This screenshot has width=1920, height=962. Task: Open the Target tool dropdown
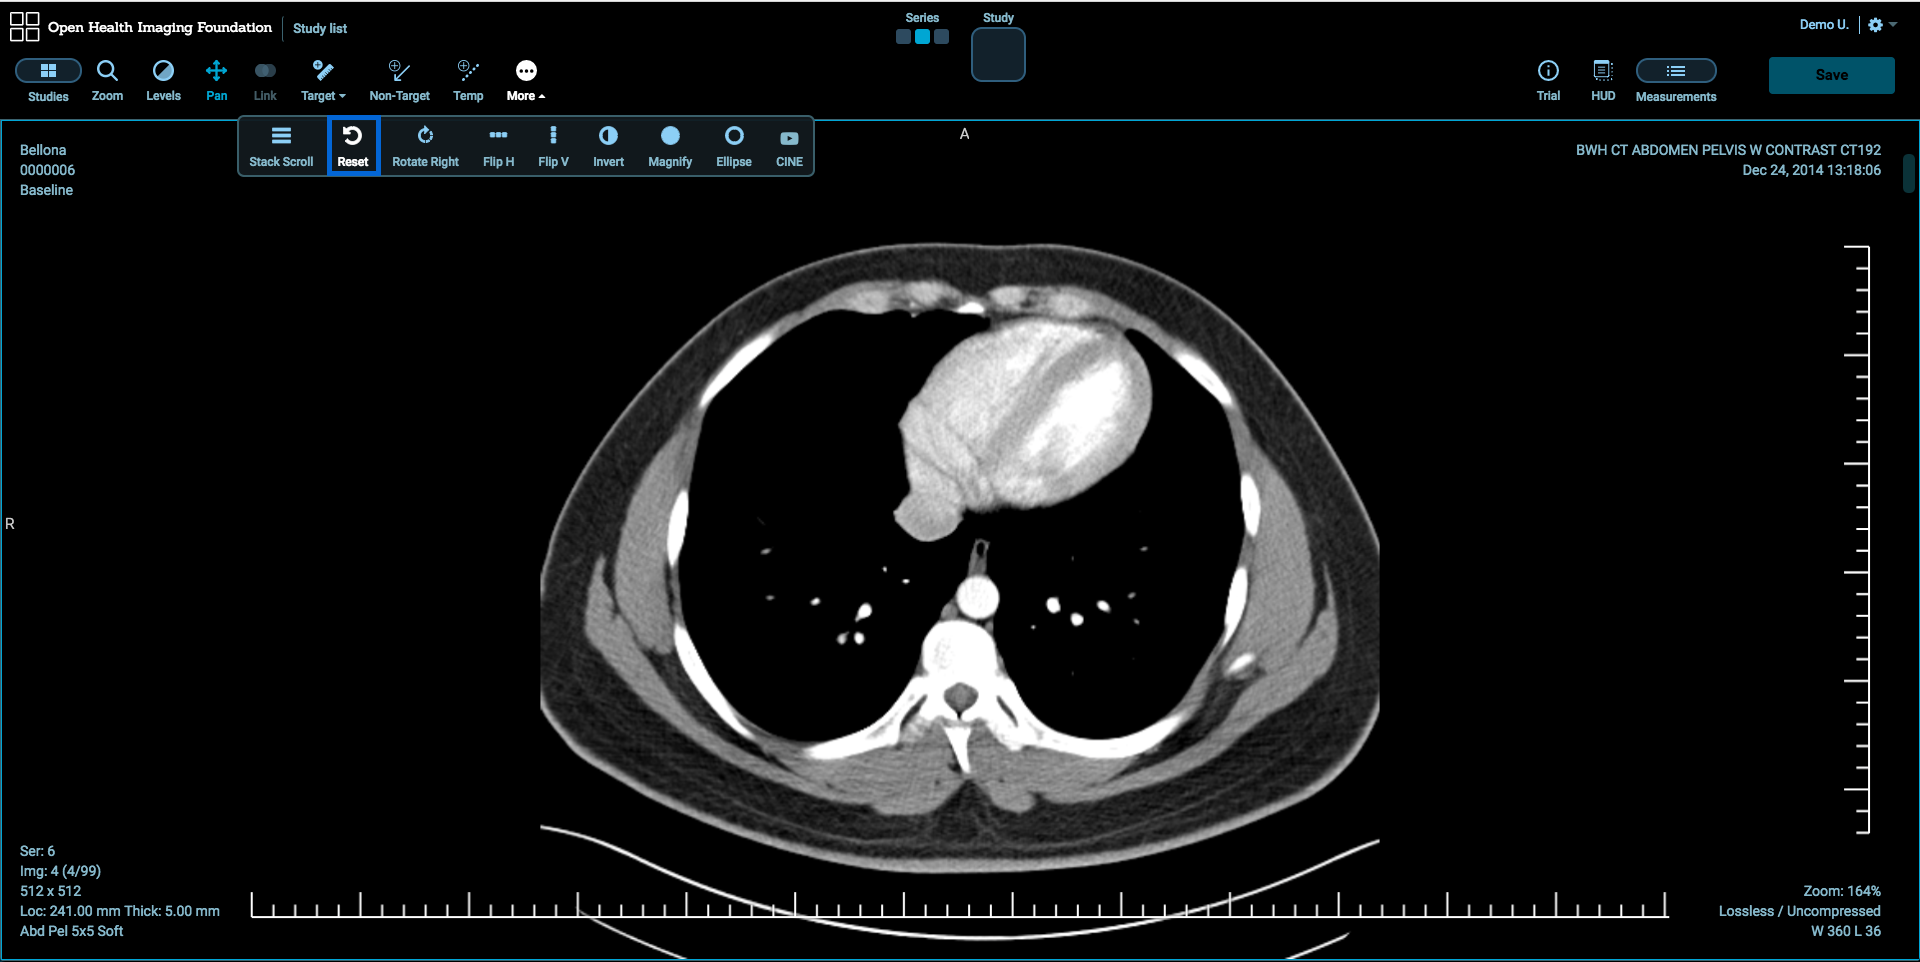(x=323, y=80)
